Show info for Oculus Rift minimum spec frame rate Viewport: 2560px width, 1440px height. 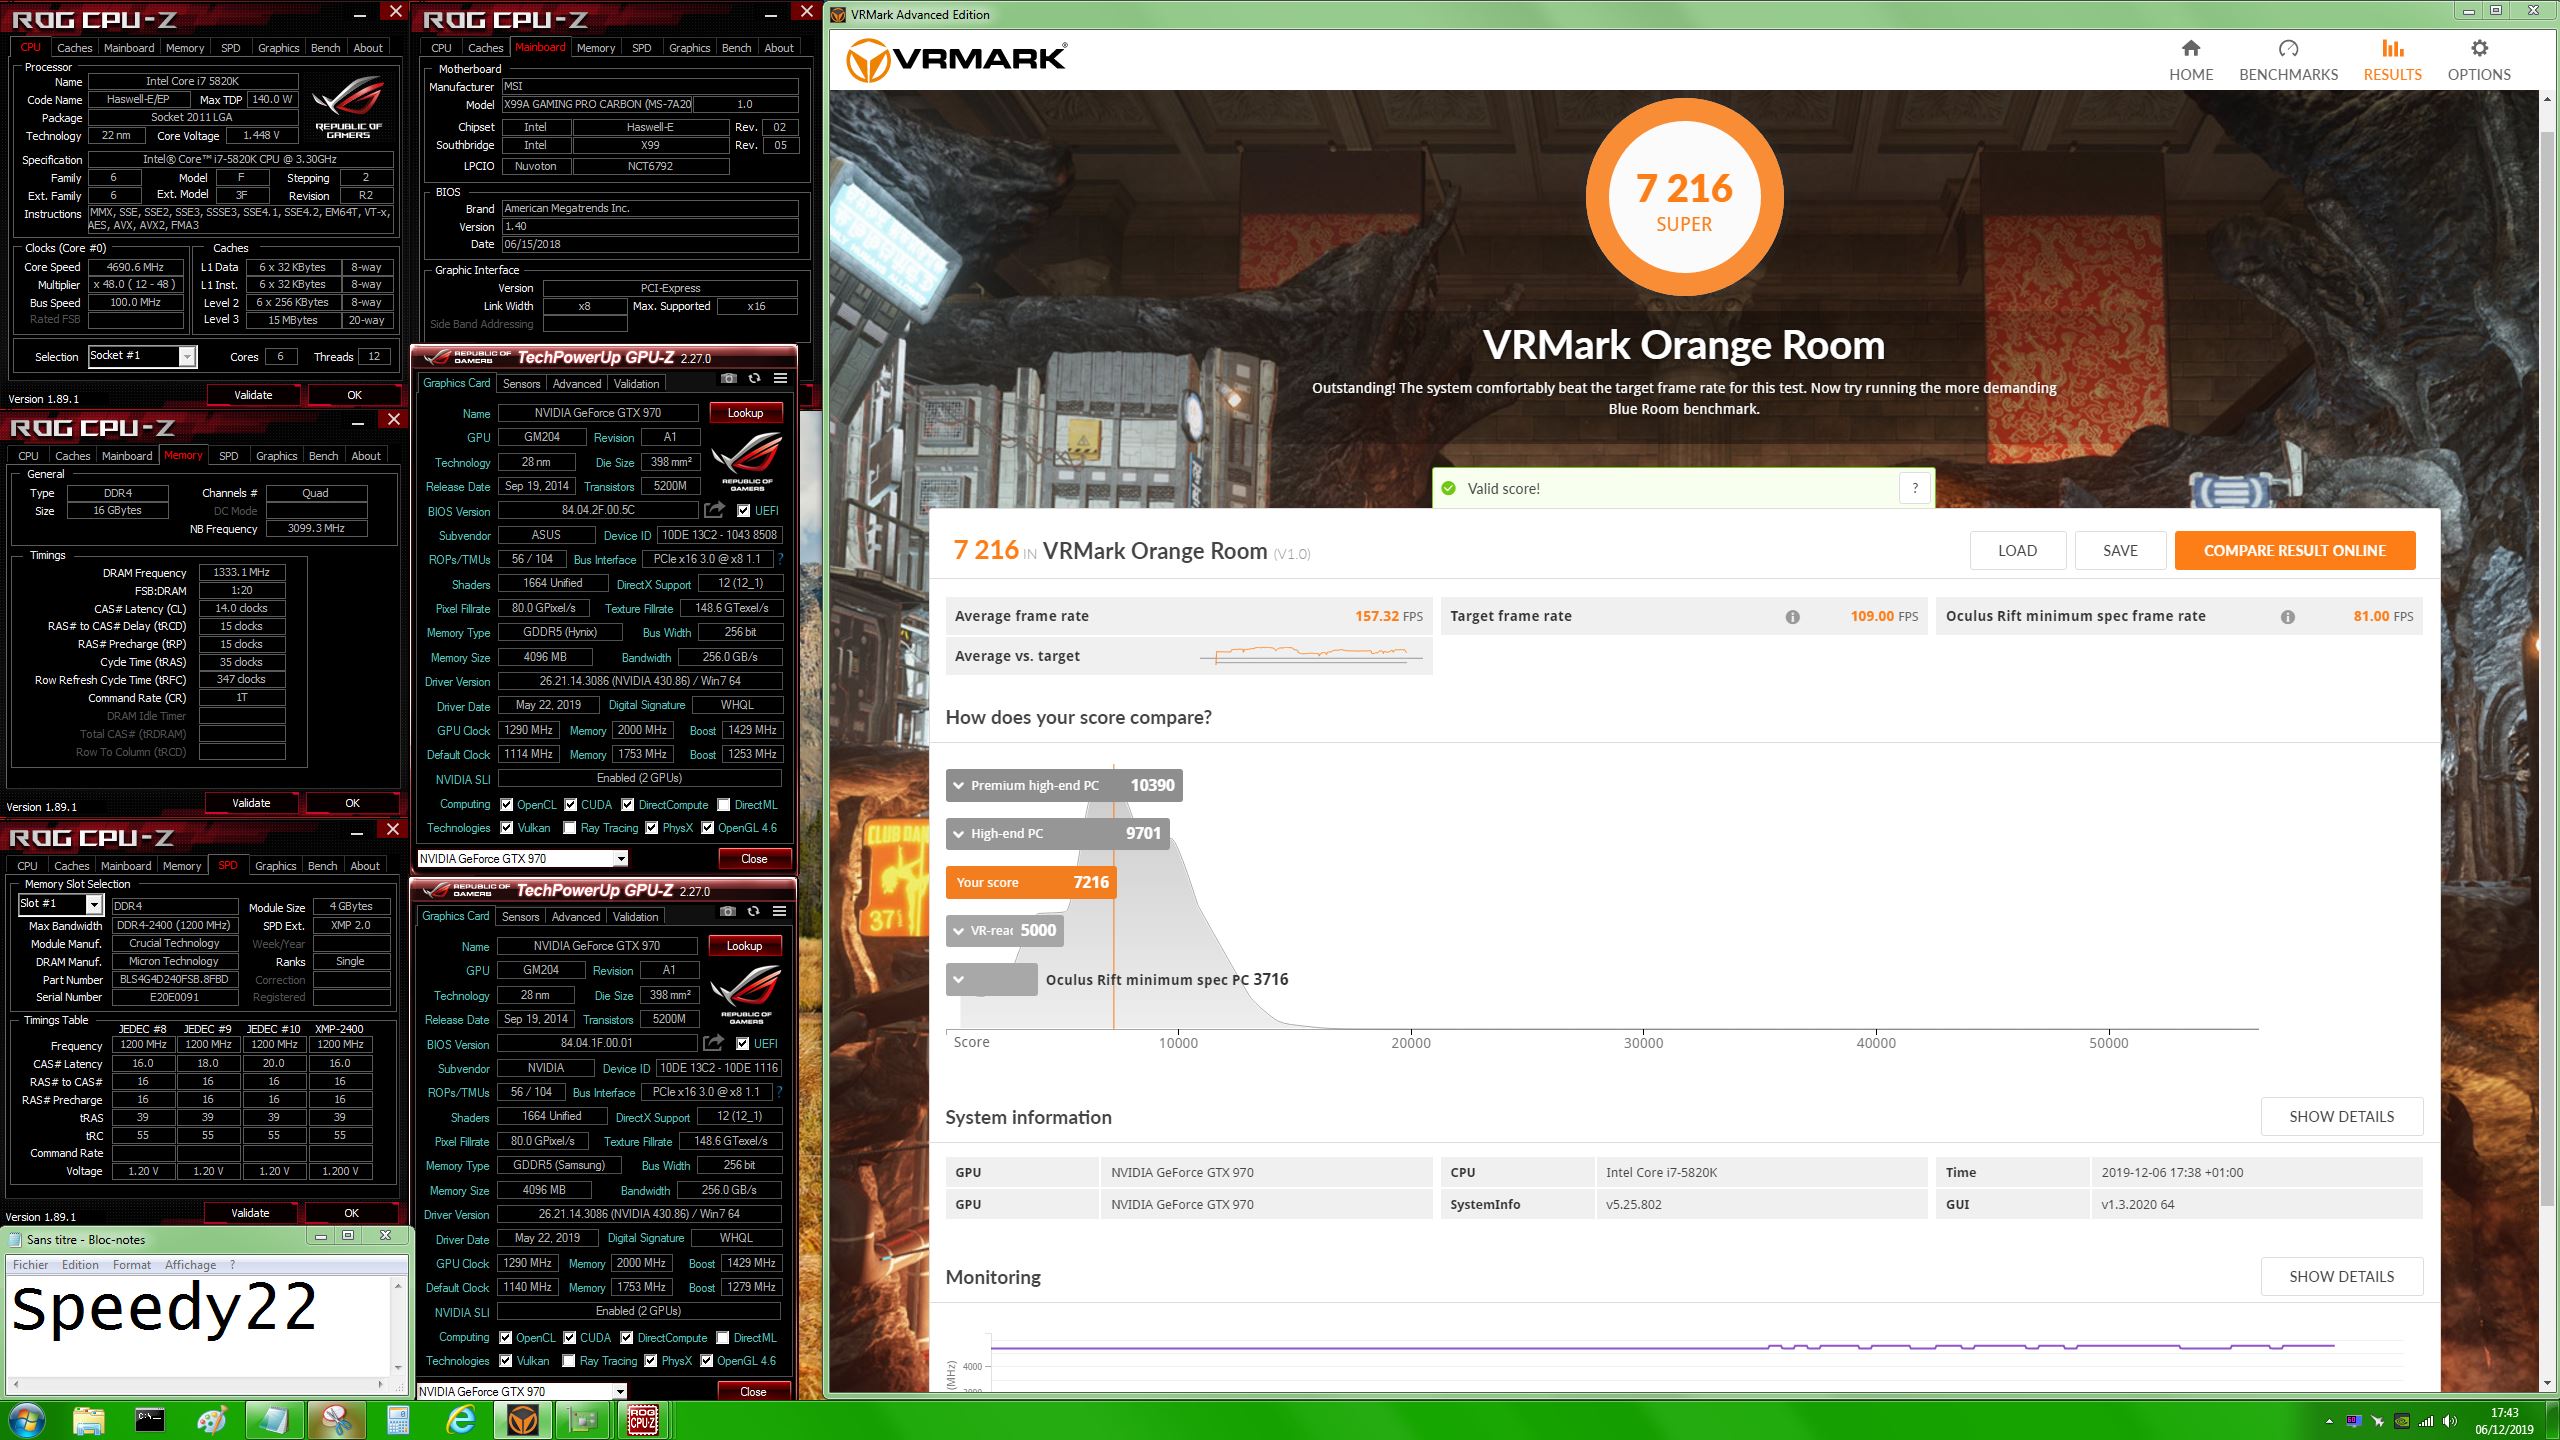pyautogui.click(x=2288, y=617)
